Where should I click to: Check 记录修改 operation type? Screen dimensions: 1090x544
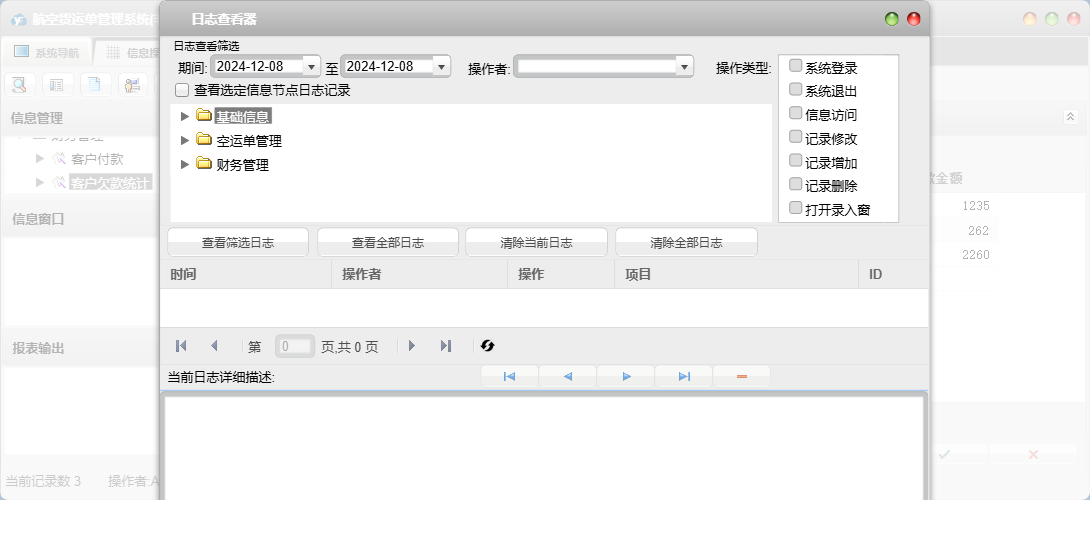(796, 137)
